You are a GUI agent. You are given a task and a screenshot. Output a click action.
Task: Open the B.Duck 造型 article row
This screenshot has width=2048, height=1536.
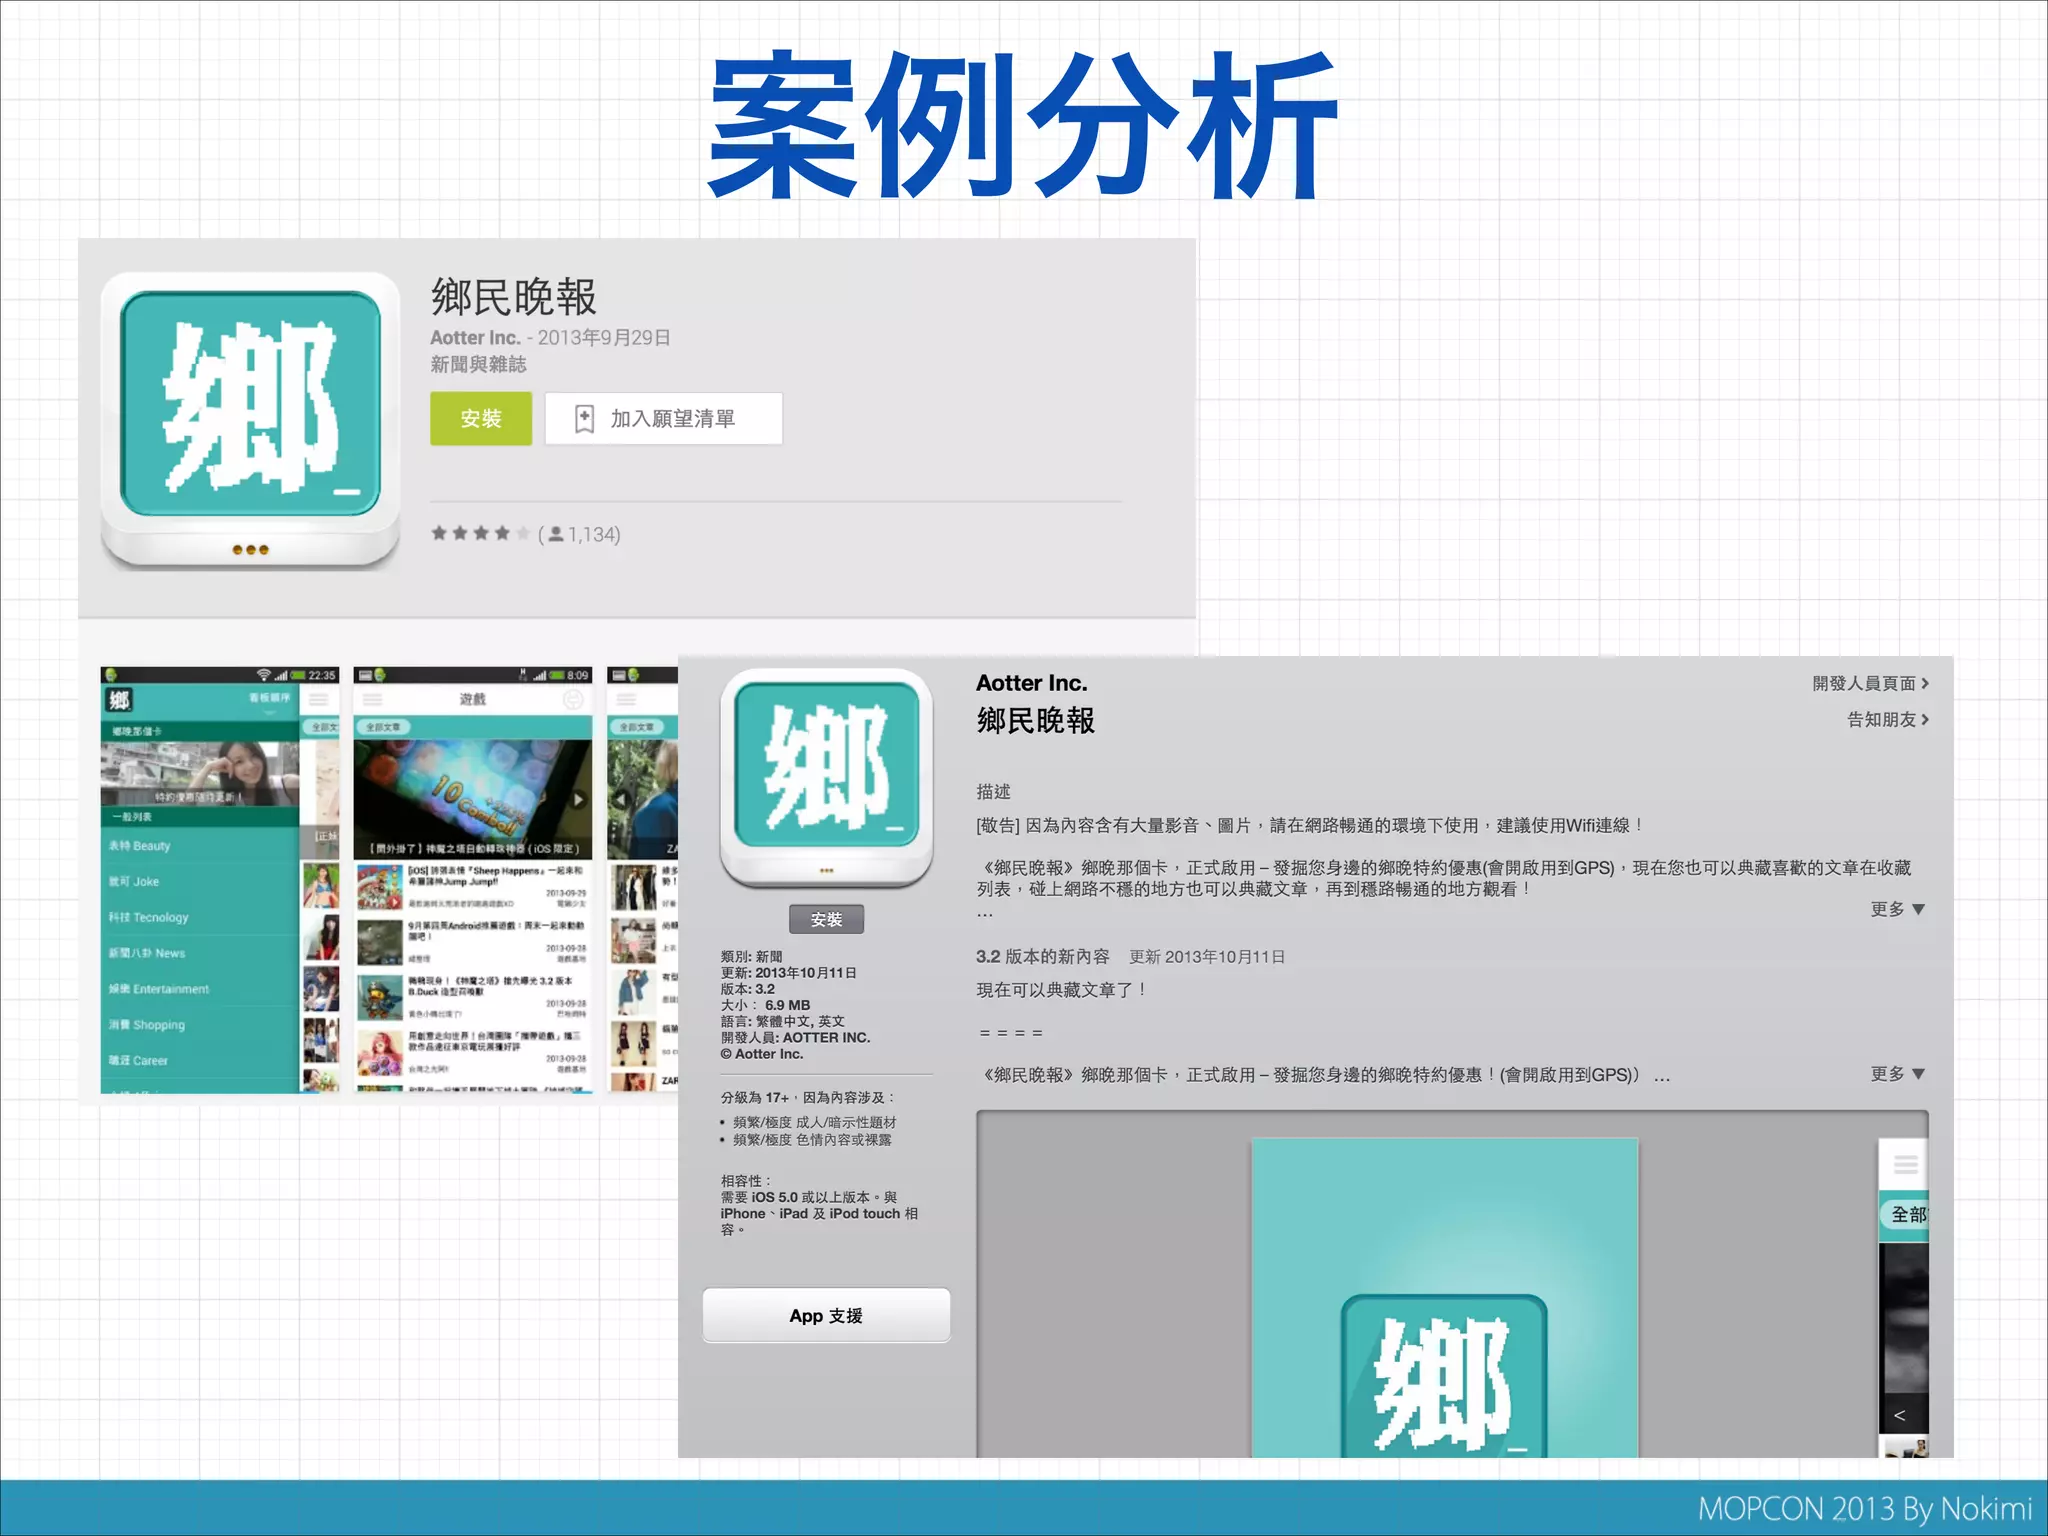[473, 997]
